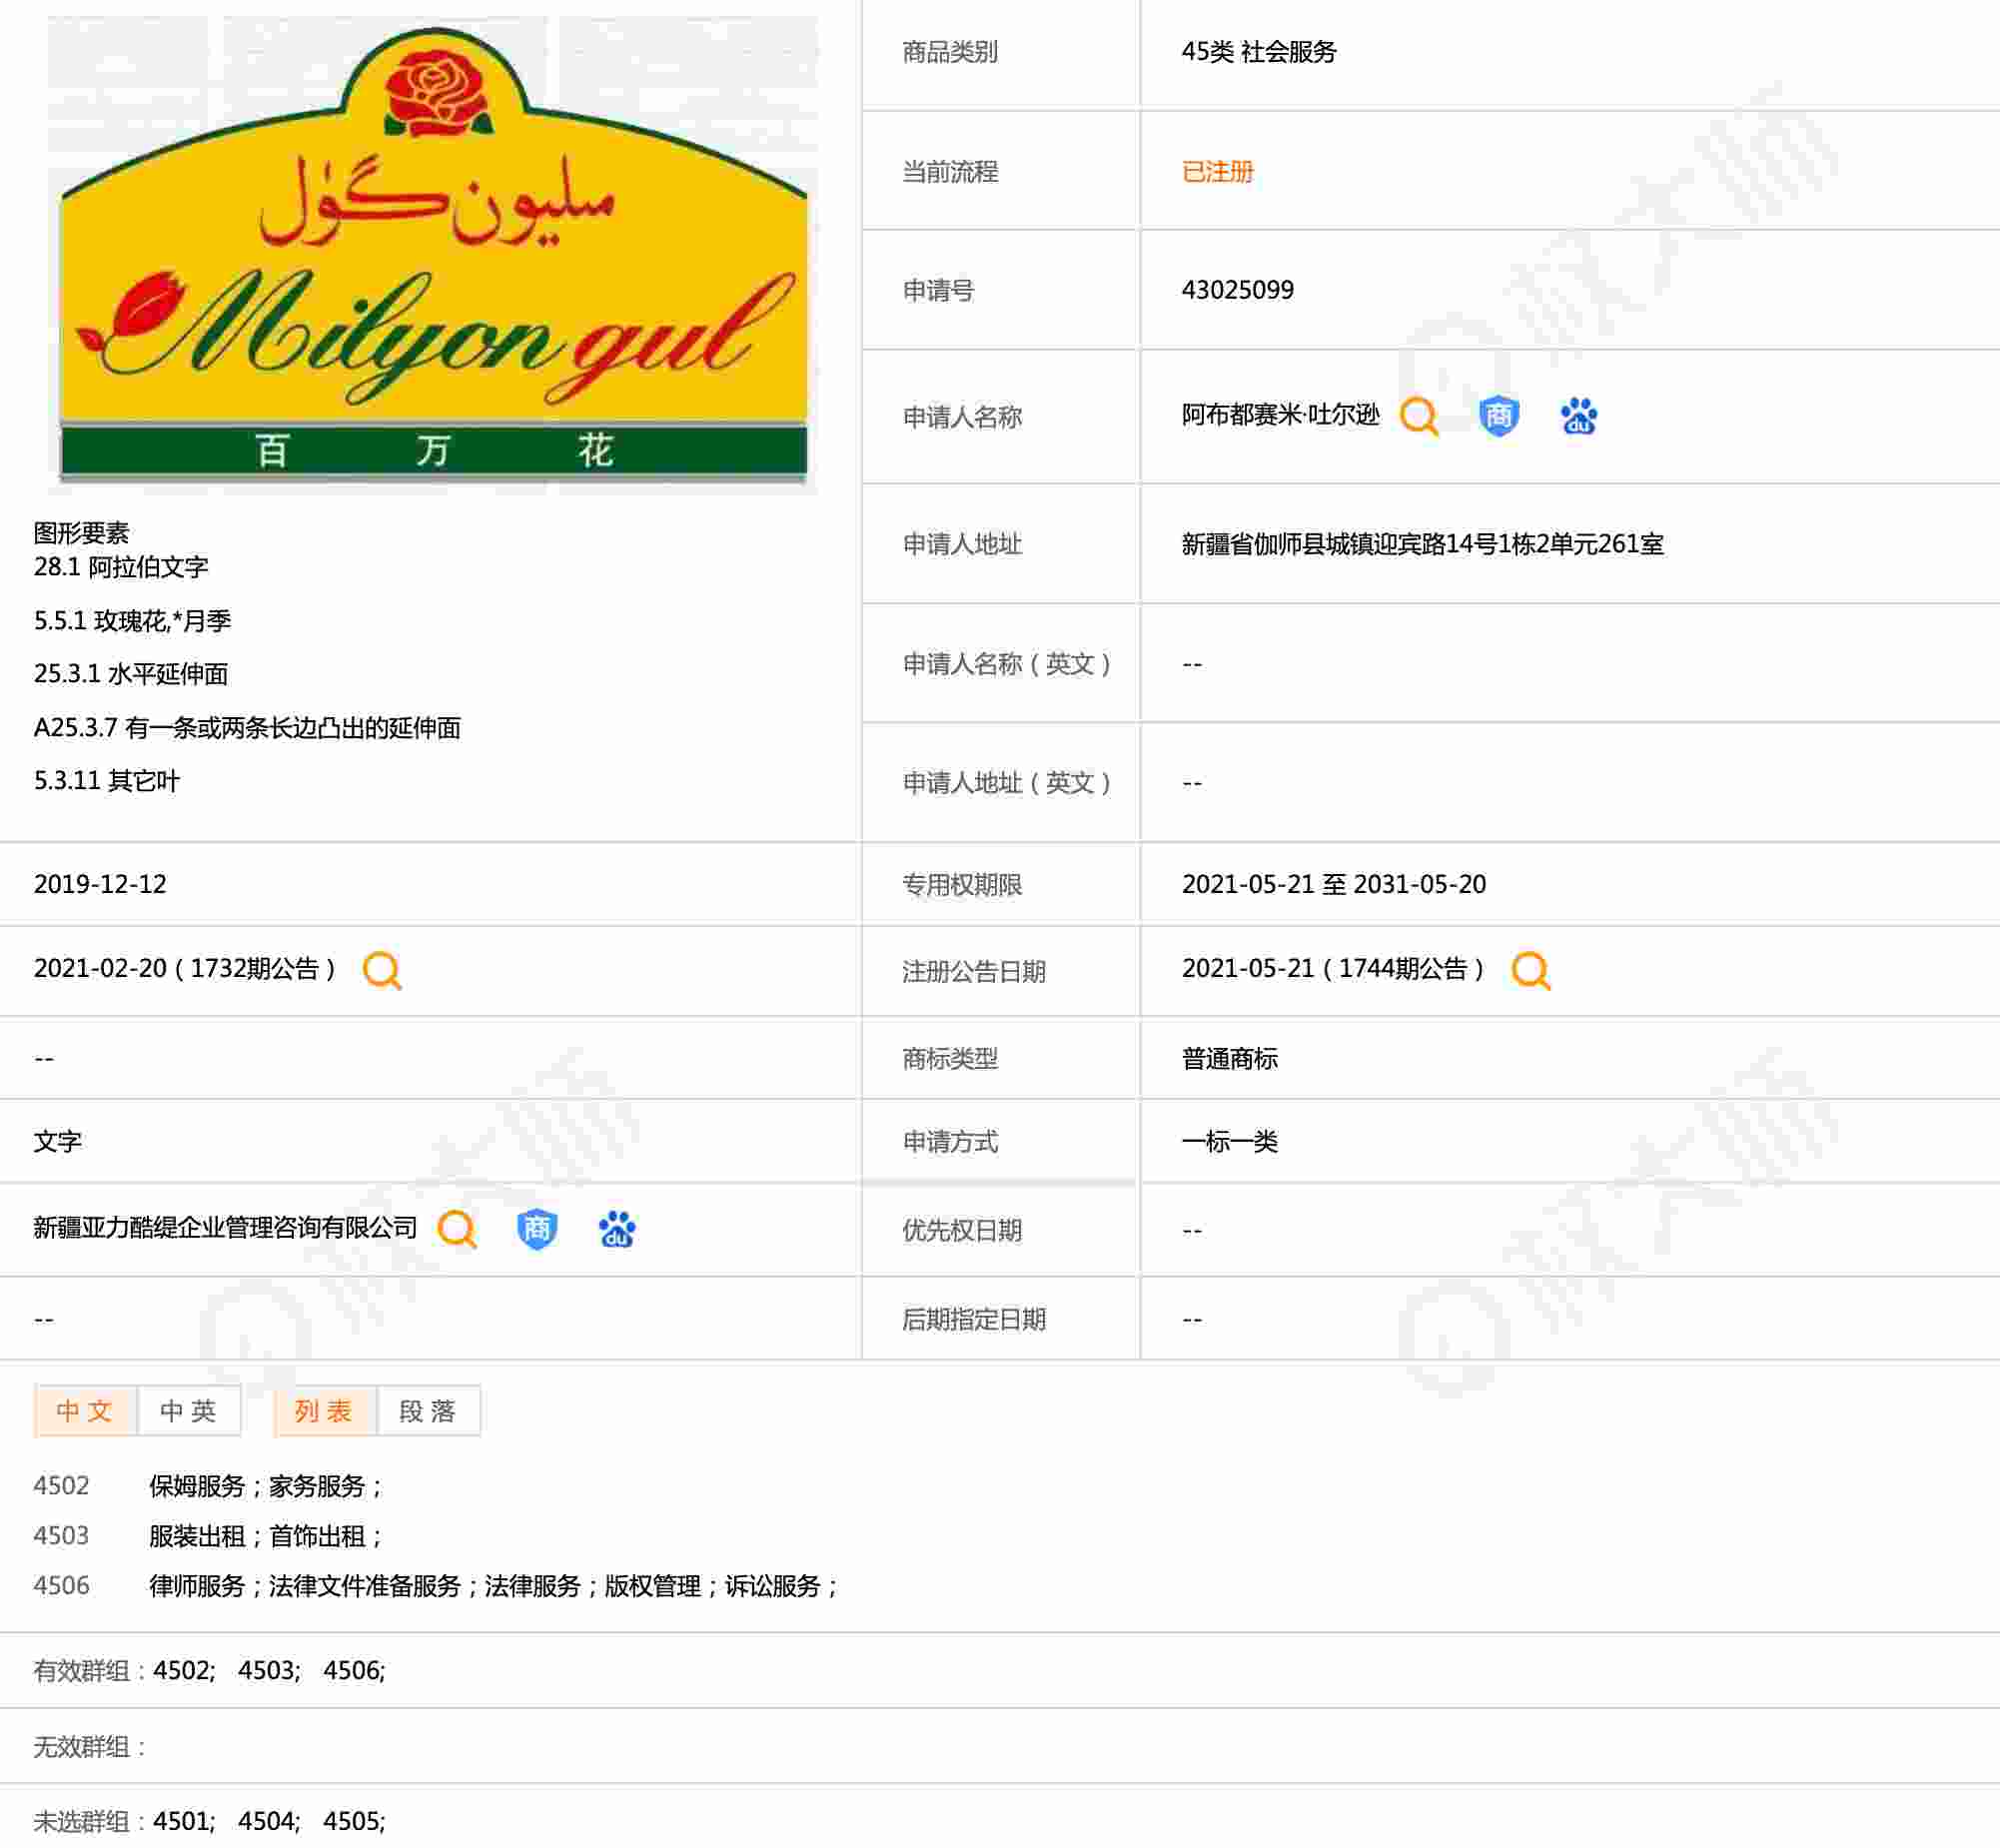Image resolution: width=2000 pixels, height=1848 pixels.
Task: Switch to 中文 language view
Action: pyautogui.click(x=85, y=1411)
